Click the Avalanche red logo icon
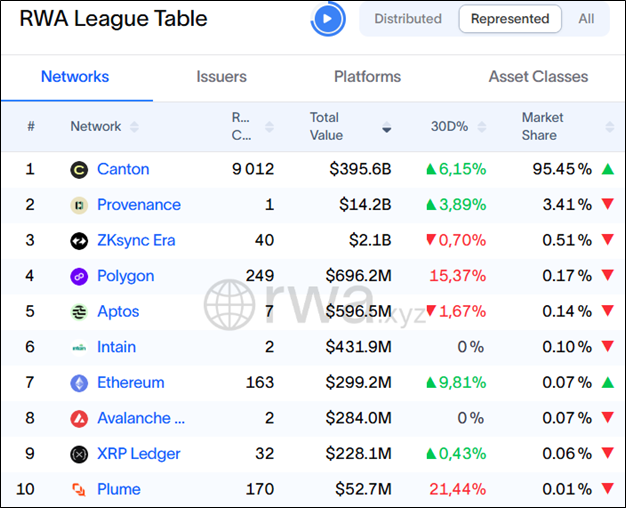 (x=79, y=419)
